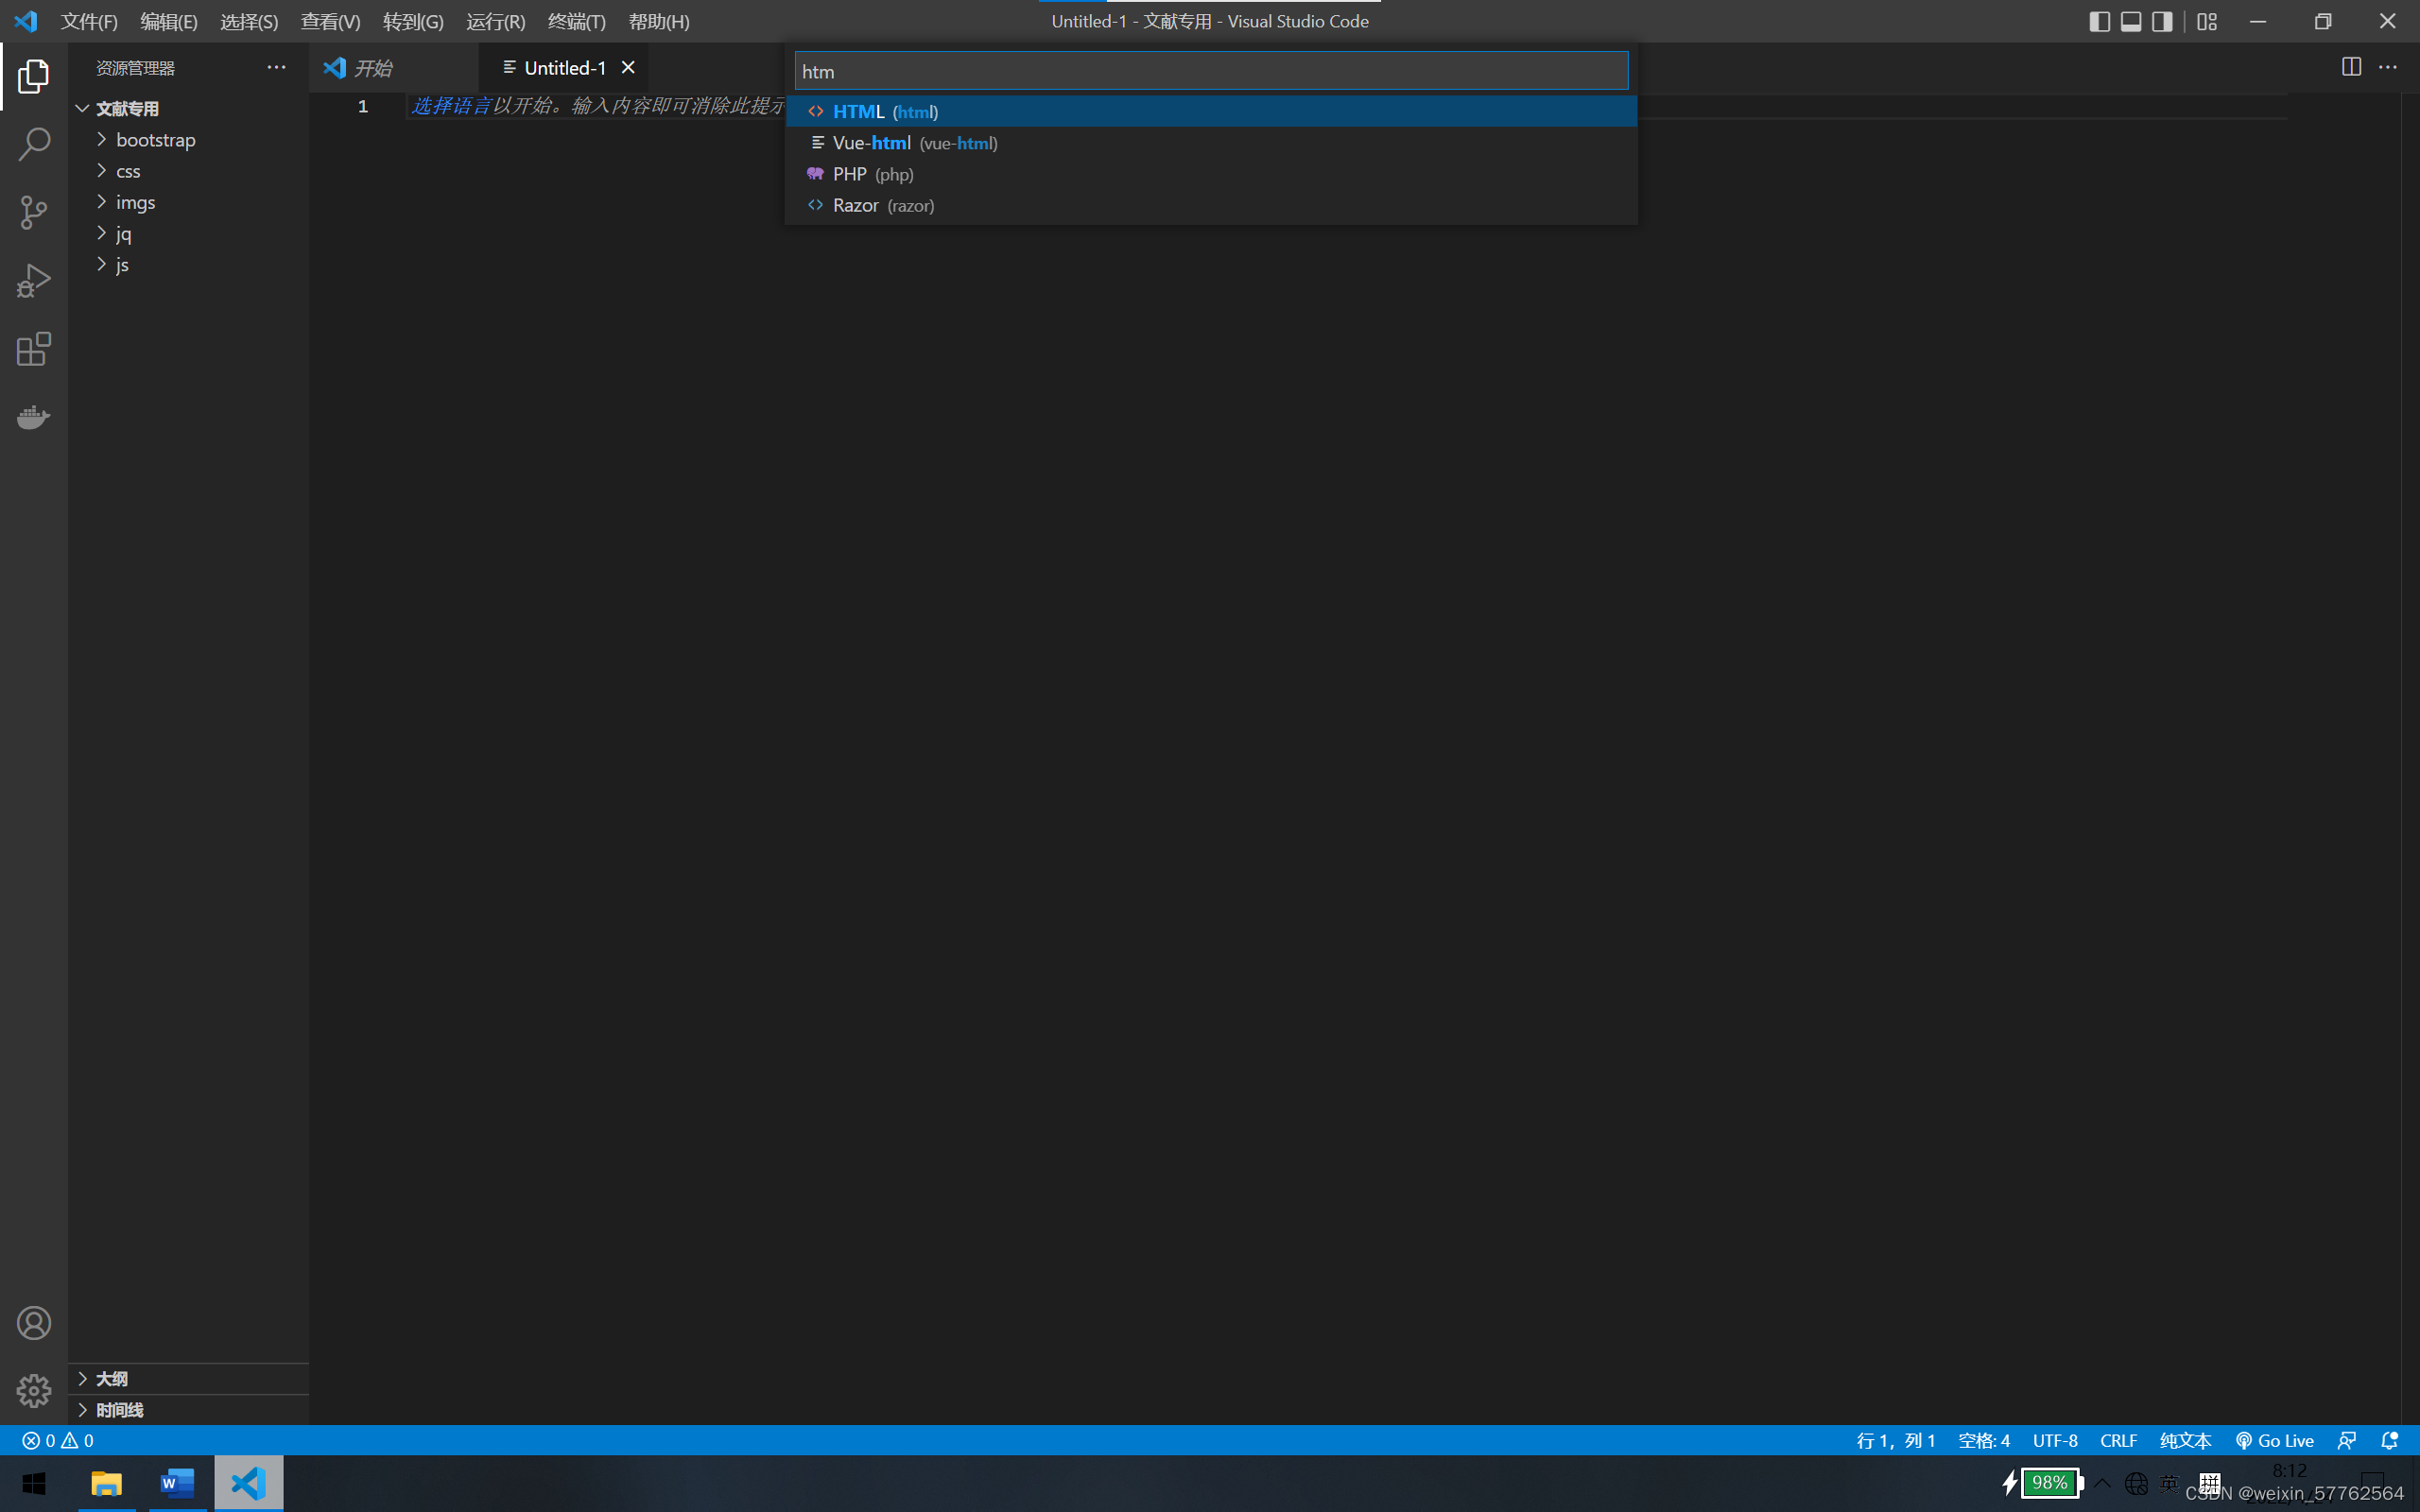Toggle the secondary side bar layout button
This screenshot has height=1512, width=2420.
(2162, 22)
